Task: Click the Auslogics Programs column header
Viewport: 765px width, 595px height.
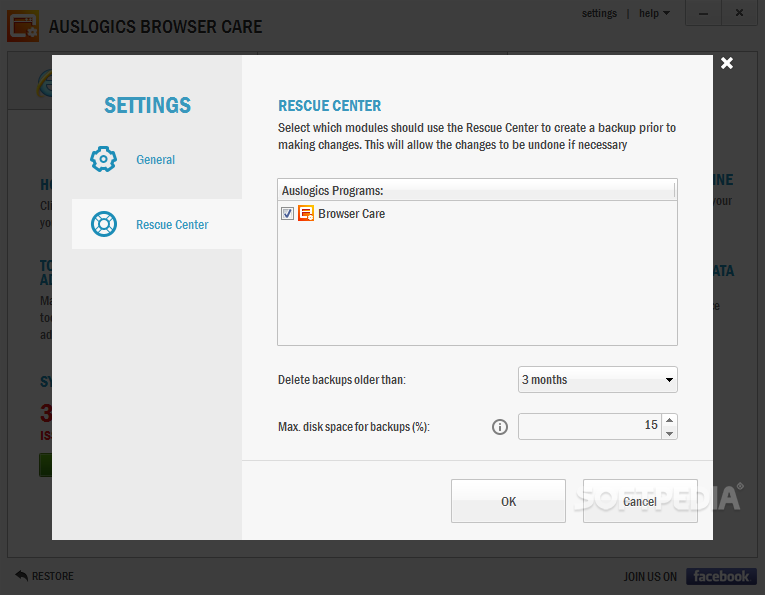Action: [x=476, y=190]
